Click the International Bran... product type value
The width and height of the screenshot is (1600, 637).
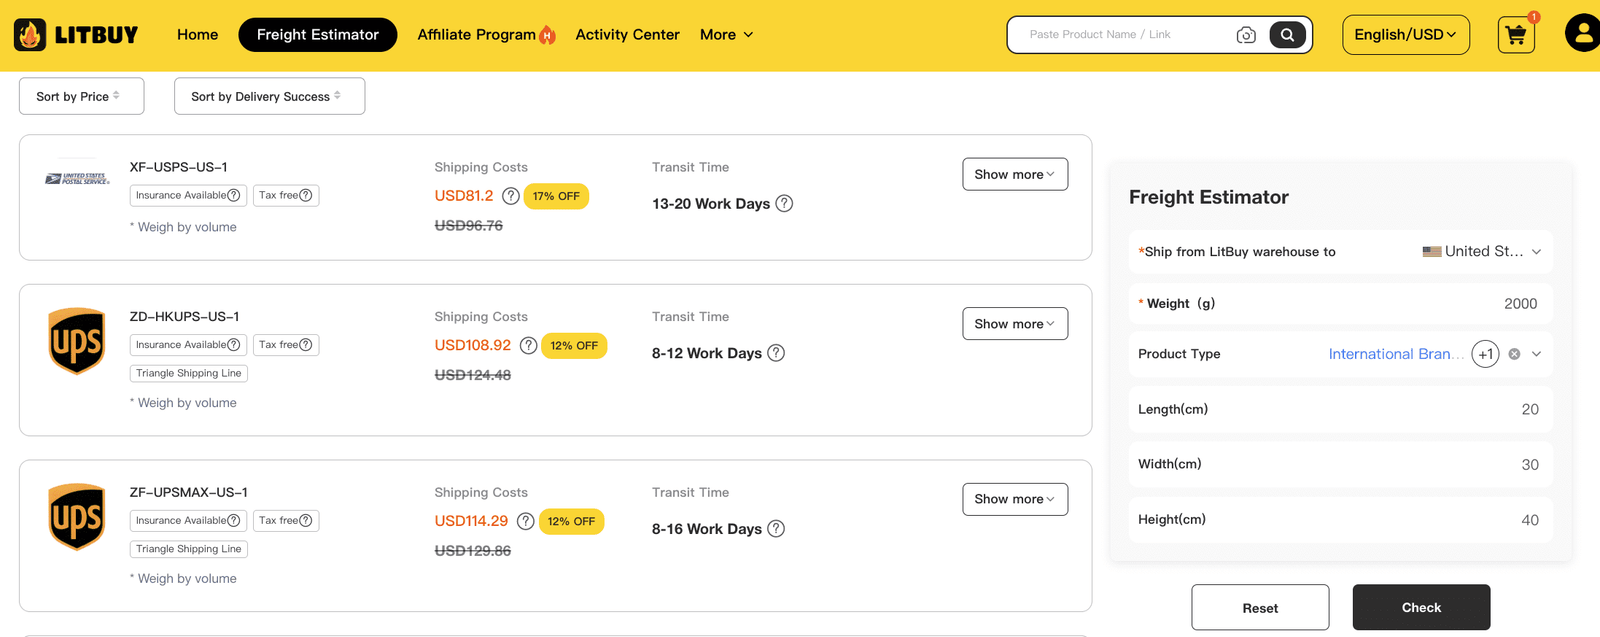coord(1396,354)
